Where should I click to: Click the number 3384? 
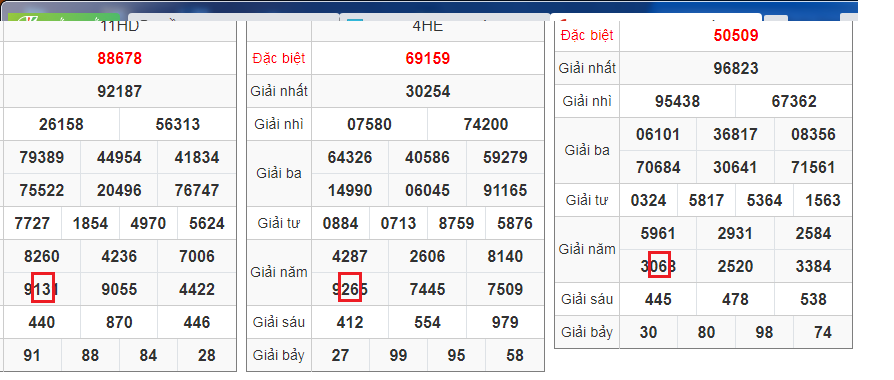[813, 267]
